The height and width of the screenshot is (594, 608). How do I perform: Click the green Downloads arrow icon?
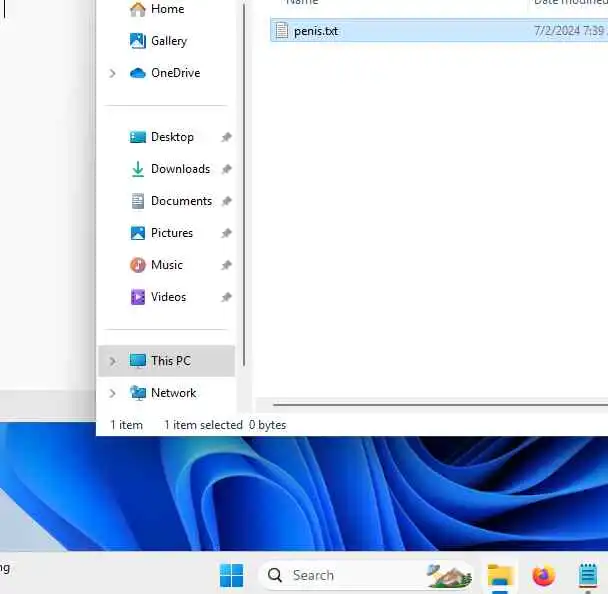(x=138, y=169)
